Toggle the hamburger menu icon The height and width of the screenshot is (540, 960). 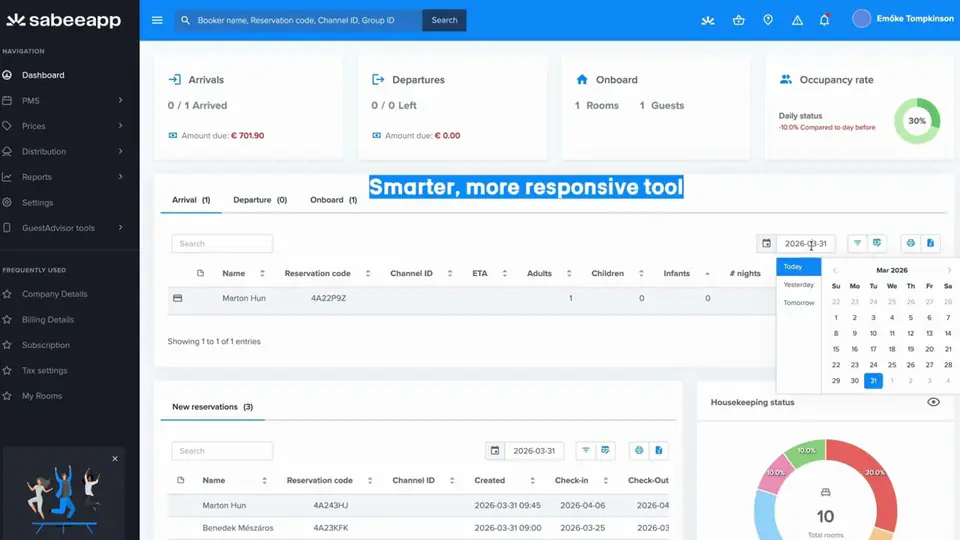click(157, 20)
